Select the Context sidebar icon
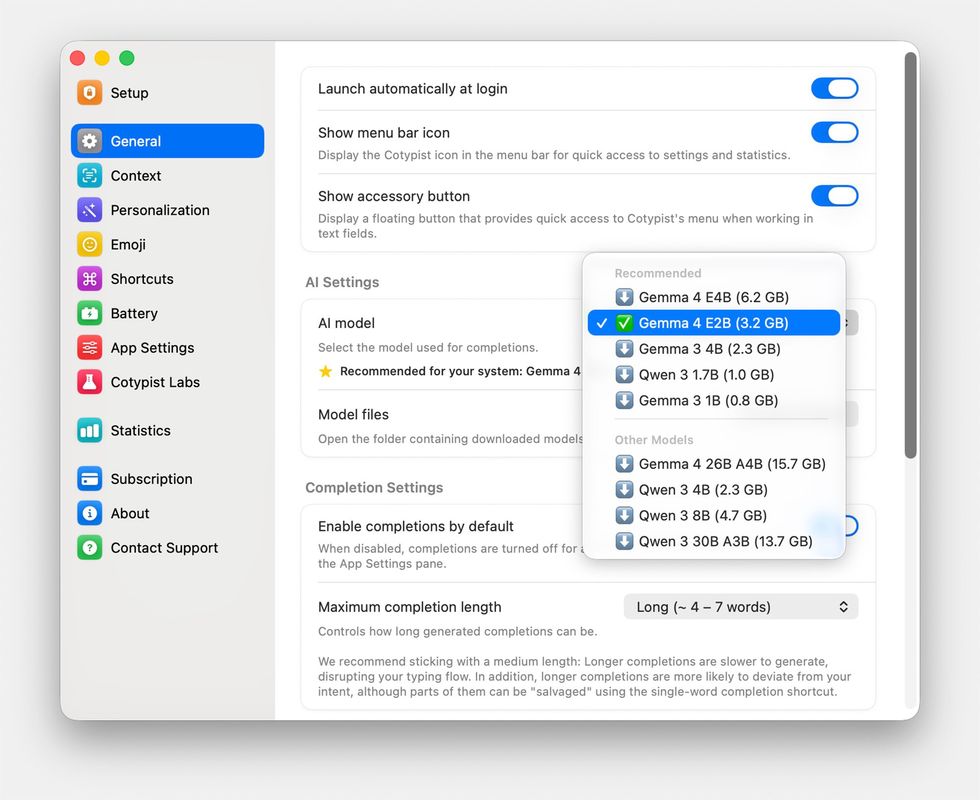 [x=89, y=176]
